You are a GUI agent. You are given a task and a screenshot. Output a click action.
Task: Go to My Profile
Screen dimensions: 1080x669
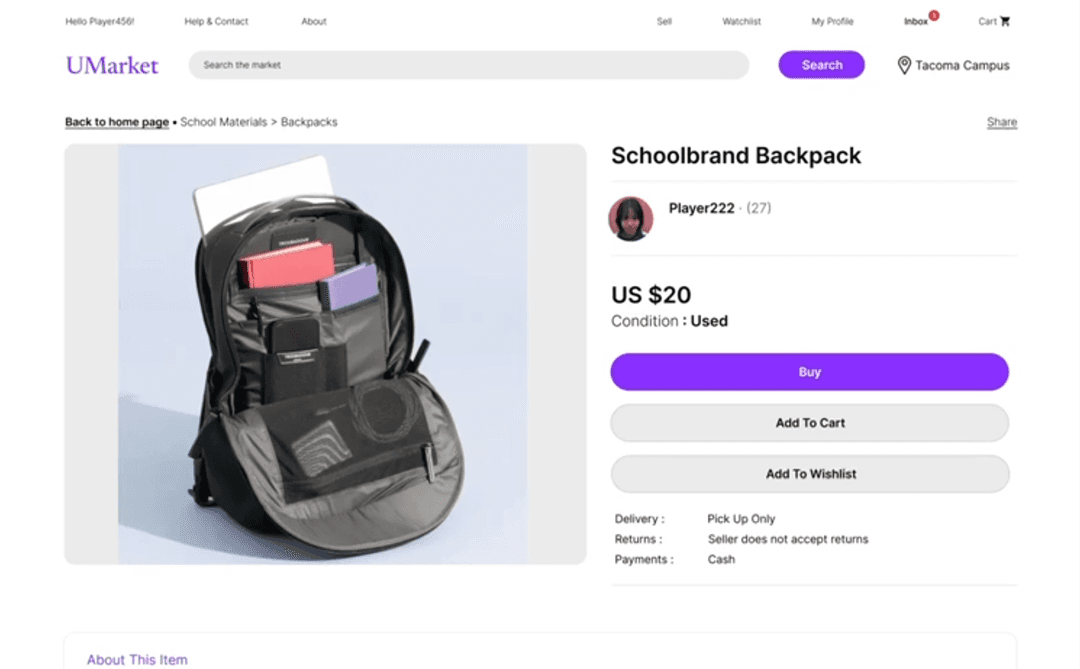(832, 20)
